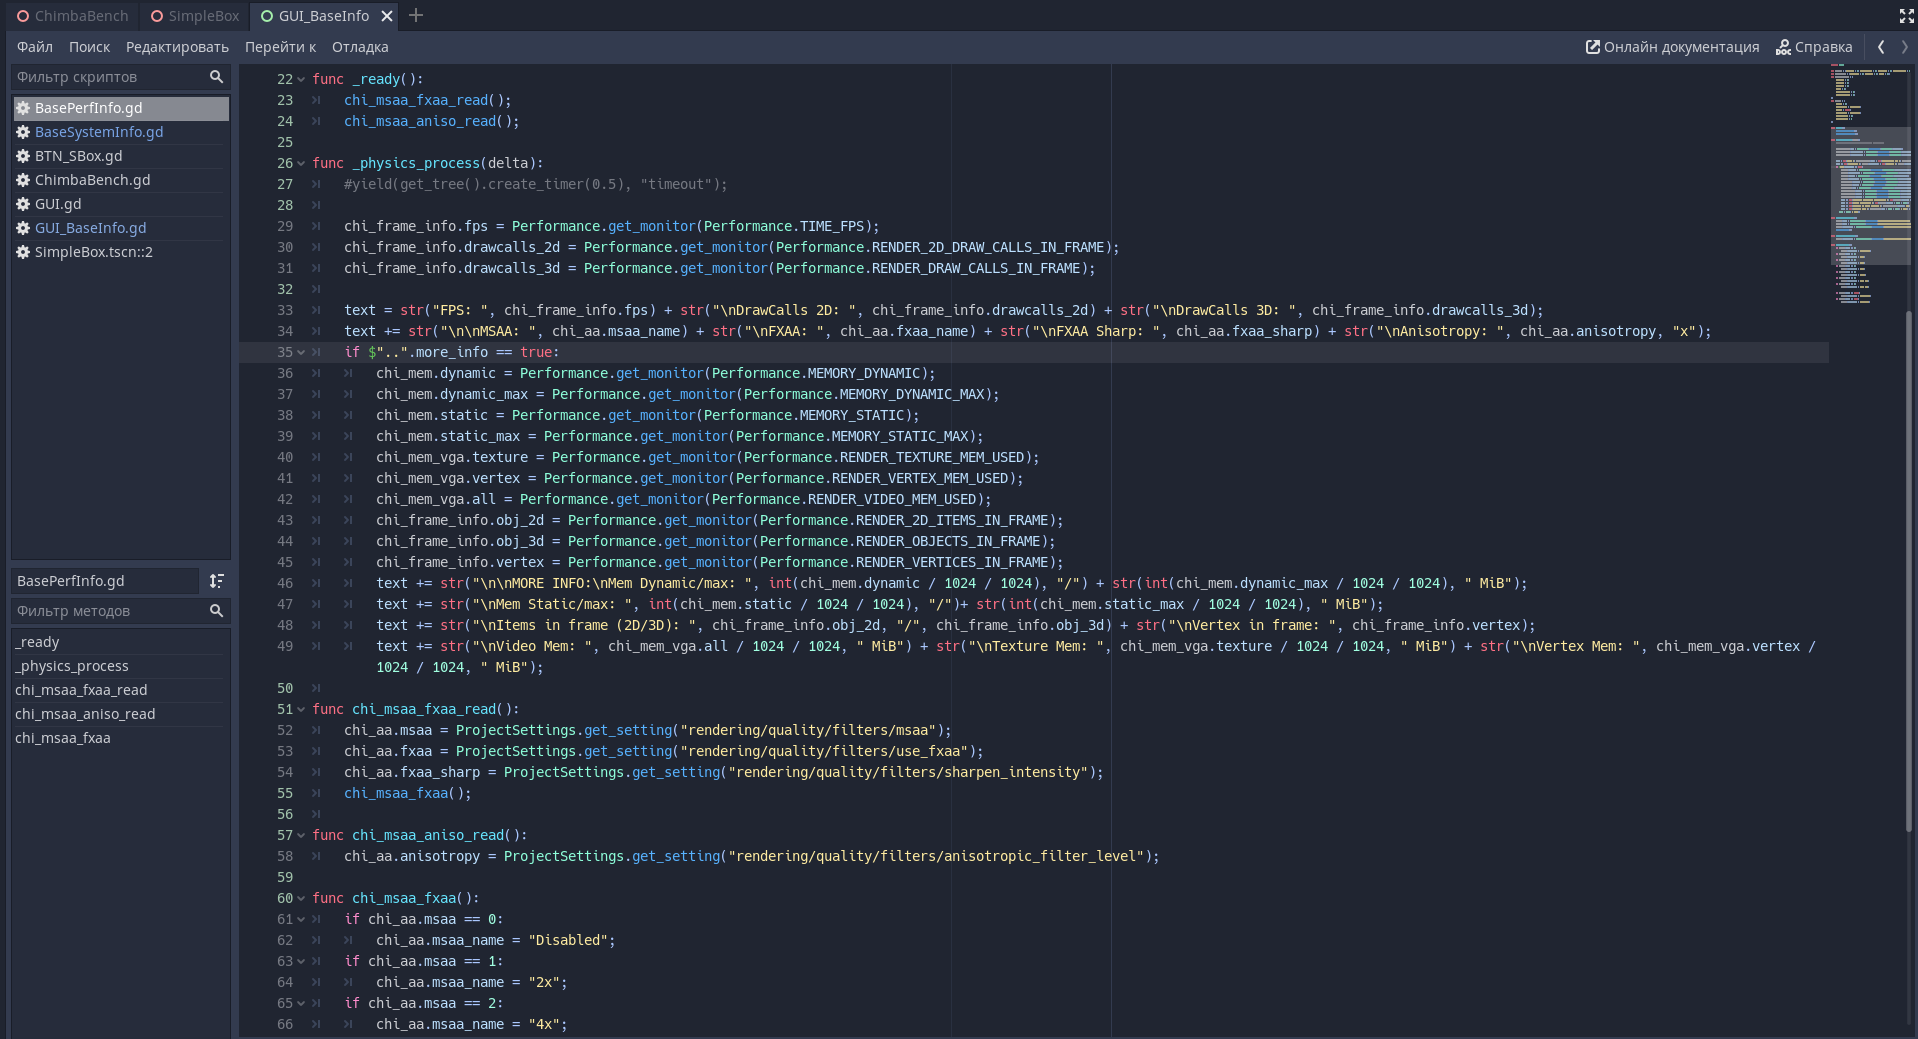
Task: Collapse the _ready function fold arrow
Action: click(301, 79)
